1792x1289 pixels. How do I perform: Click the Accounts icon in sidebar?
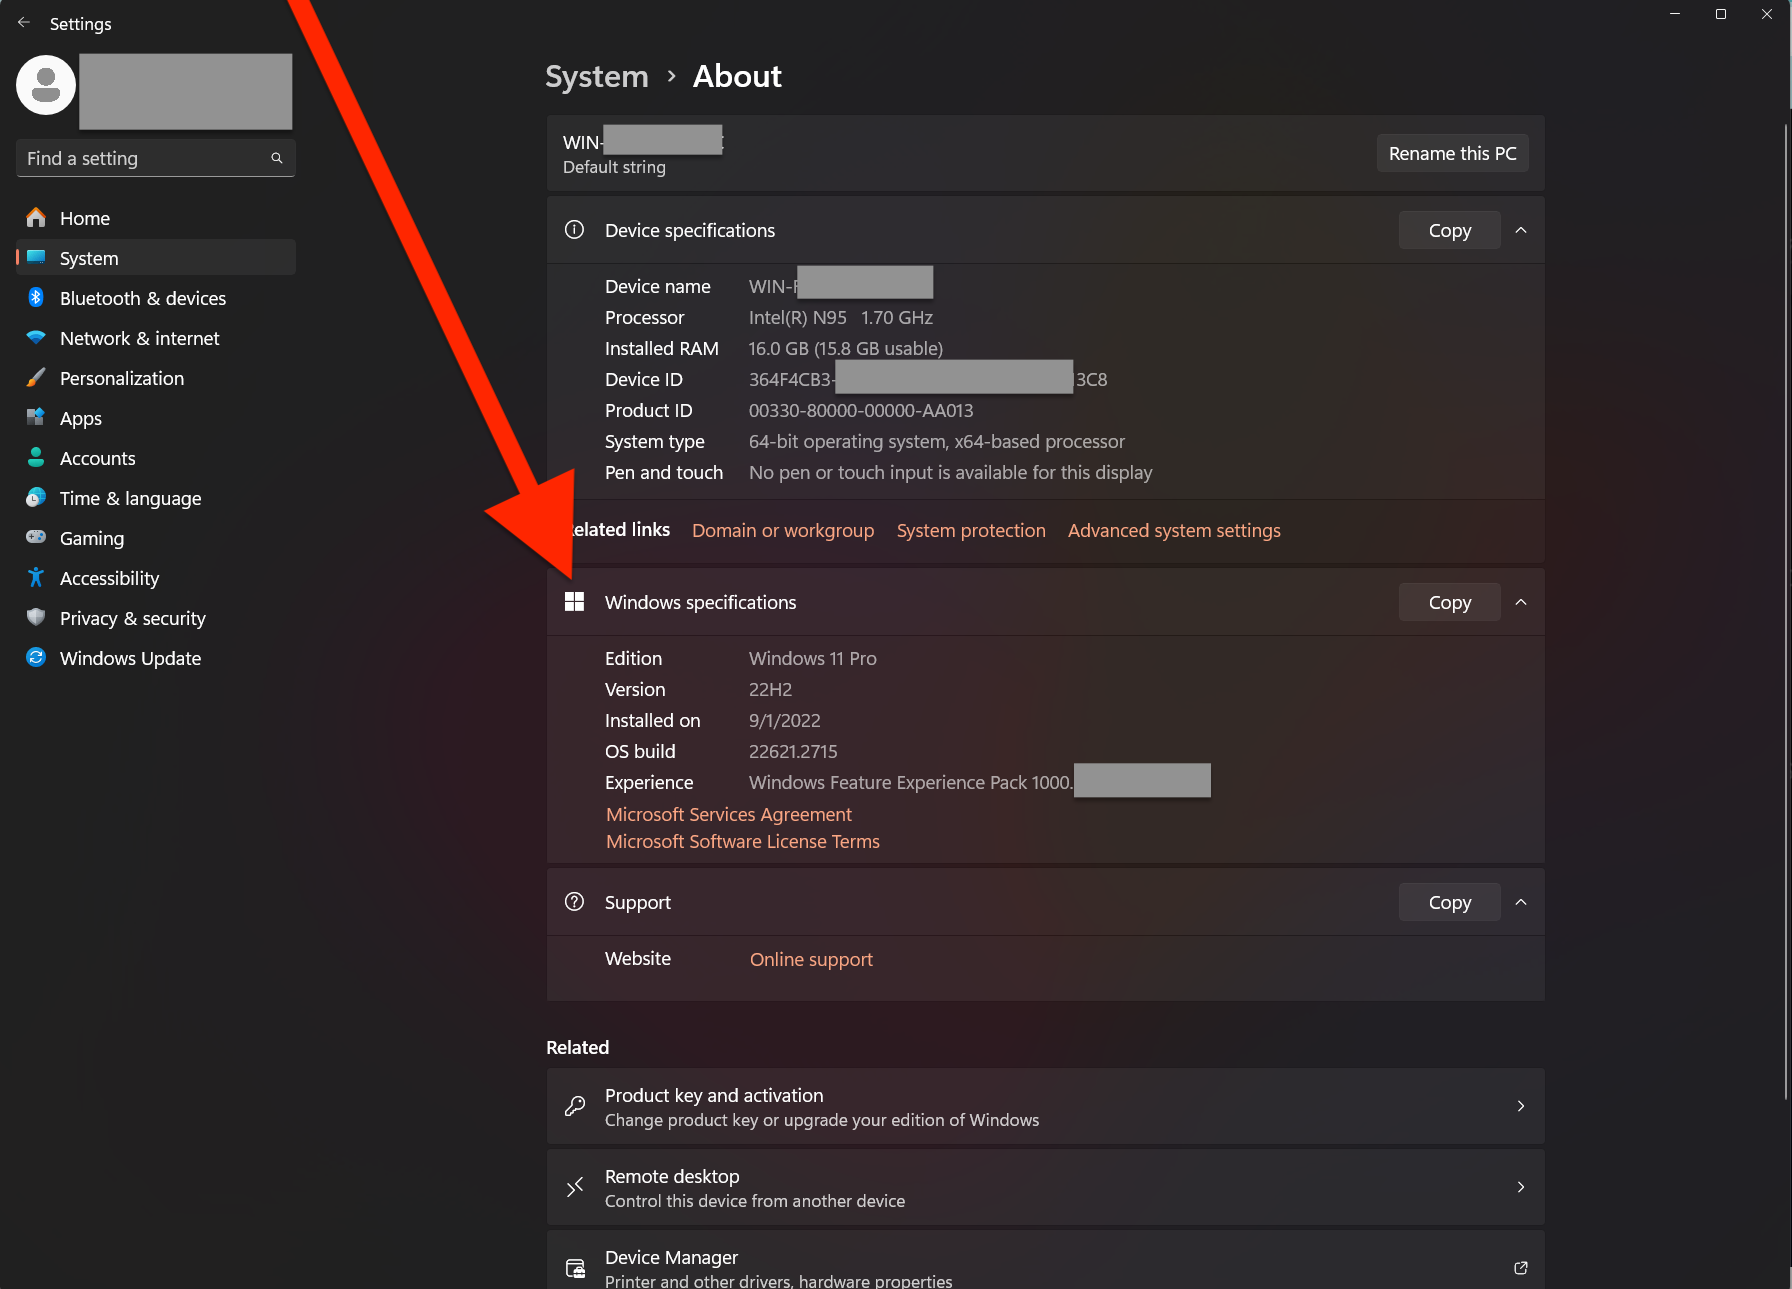[36, 458]
